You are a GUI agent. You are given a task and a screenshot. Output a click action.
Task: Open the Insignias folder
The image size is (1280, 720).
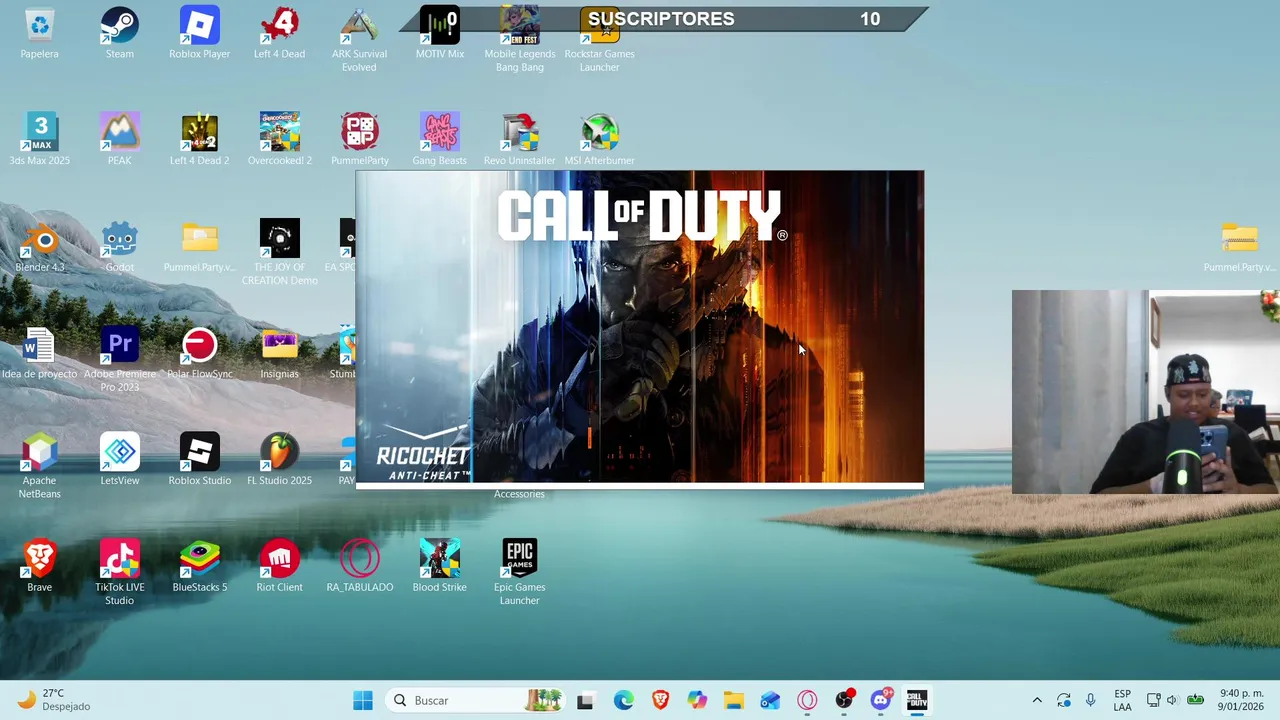click(x=279, y=354)
